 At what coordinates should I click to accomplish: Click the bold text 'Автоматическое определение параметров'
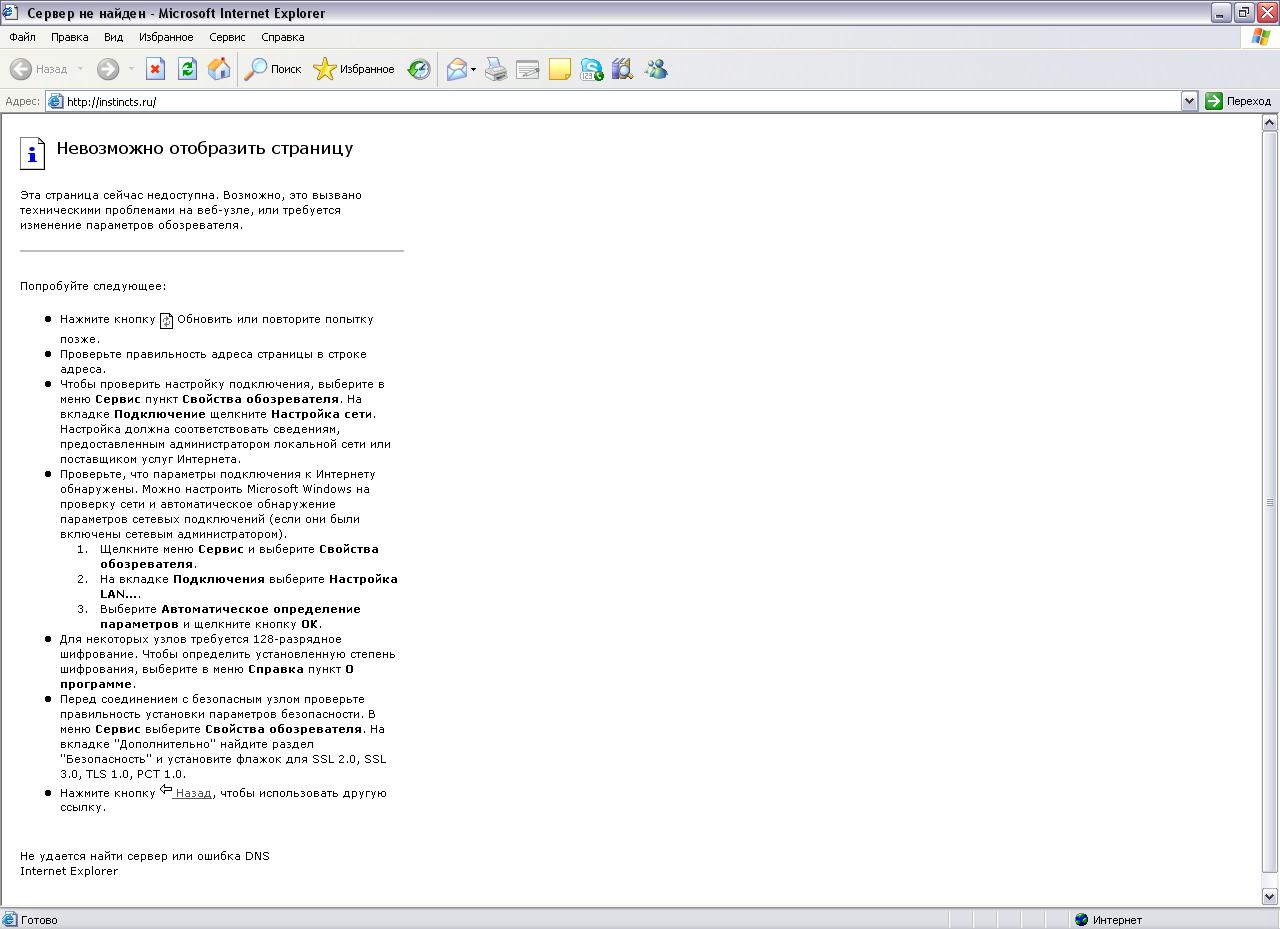tap(230, 616)
